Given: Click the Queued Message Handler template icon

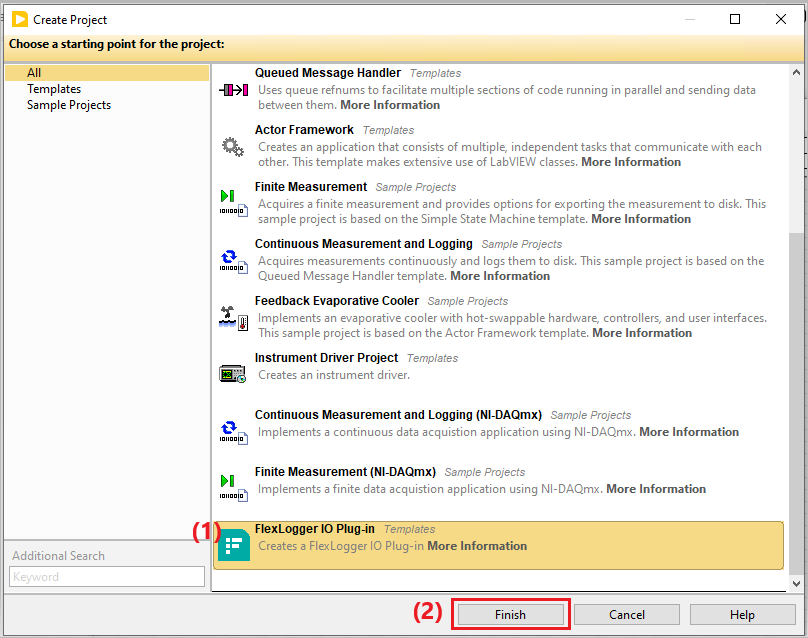Looking at the screenshot, I should pyautogui.click(x=234, y=90).
